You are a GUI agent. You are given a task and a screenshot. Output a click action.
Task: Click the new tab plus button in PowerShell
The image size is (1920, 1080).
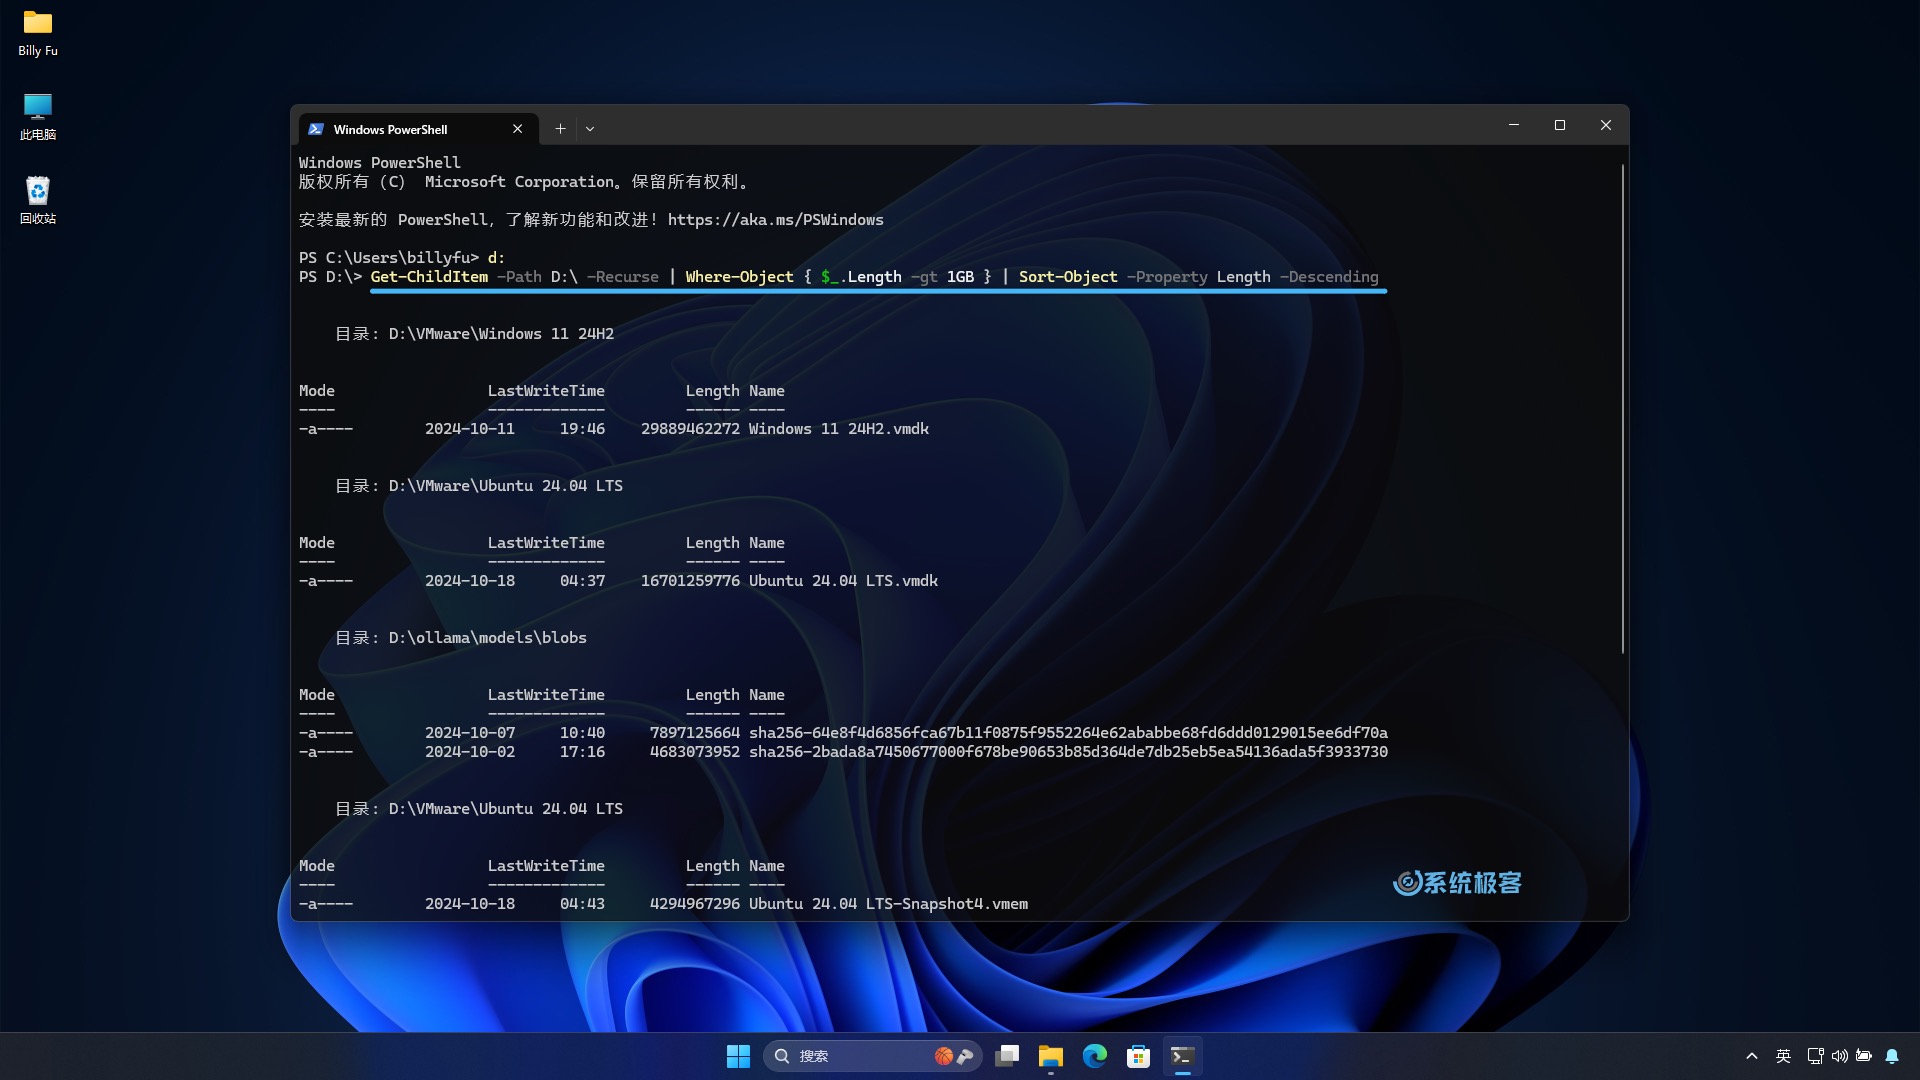pyautogui.click(x=559, y=128)
